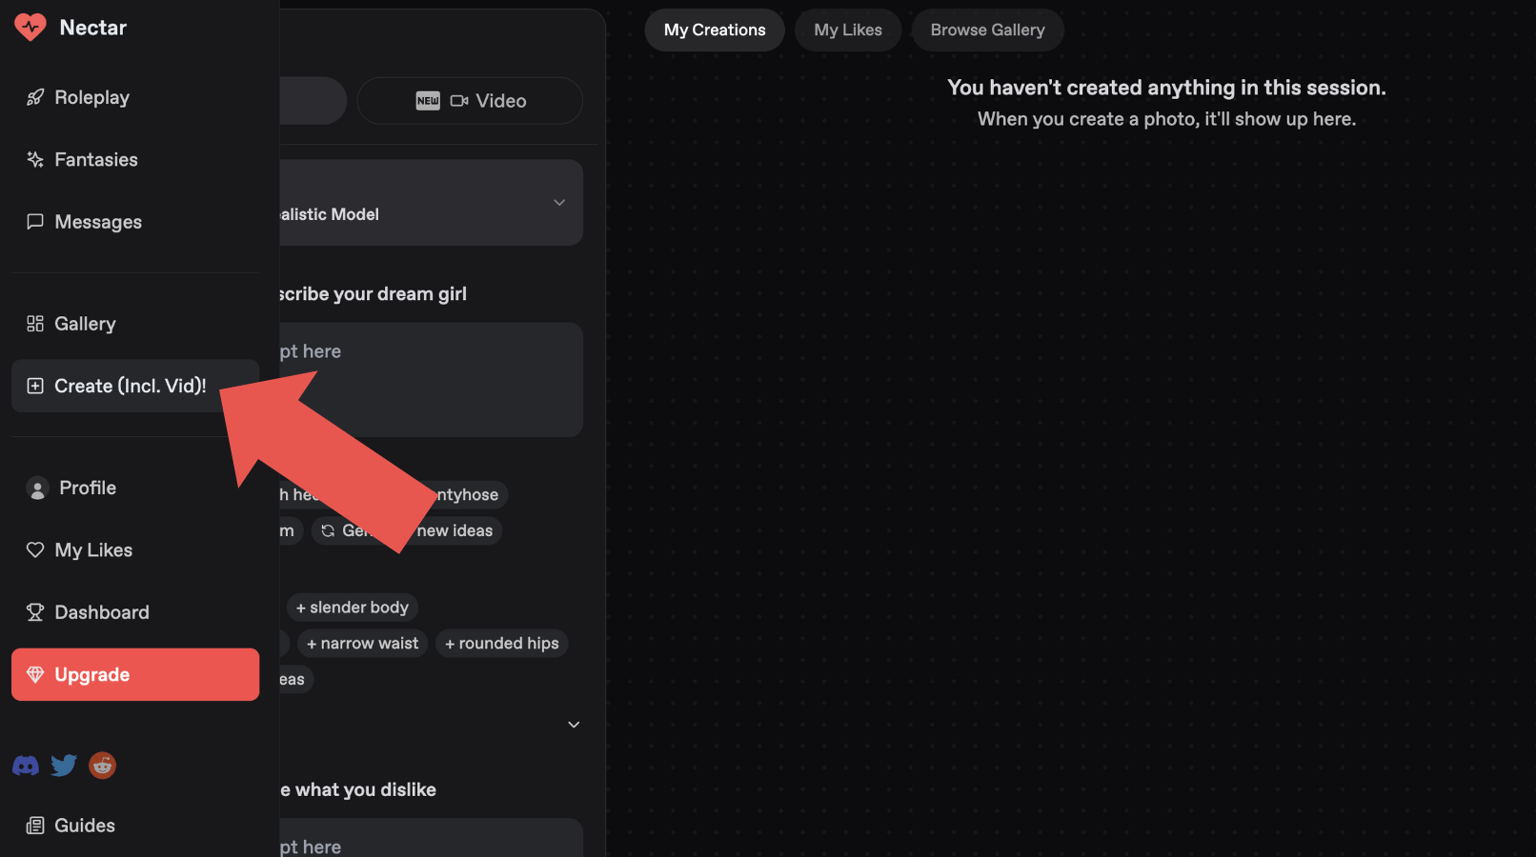Open Gallery from the sidebar
The image size is (1536, 857).
point(135,323)
